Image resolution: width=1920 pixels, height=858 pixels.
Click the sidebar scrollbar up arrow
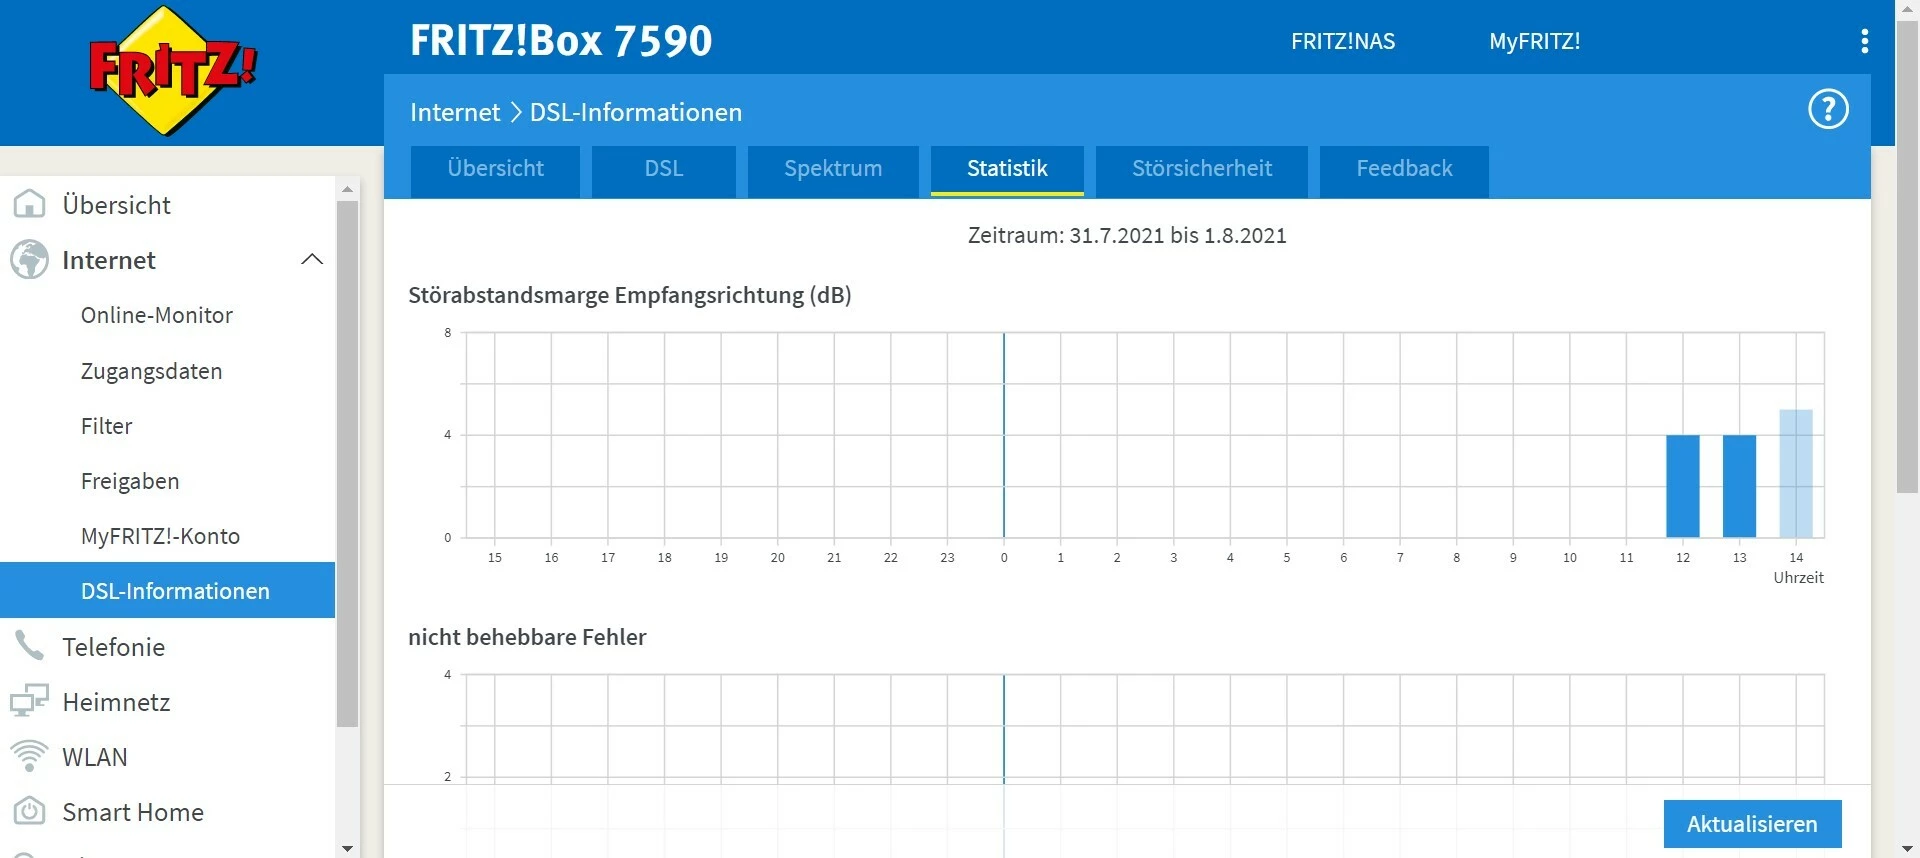tap(347, 189)
